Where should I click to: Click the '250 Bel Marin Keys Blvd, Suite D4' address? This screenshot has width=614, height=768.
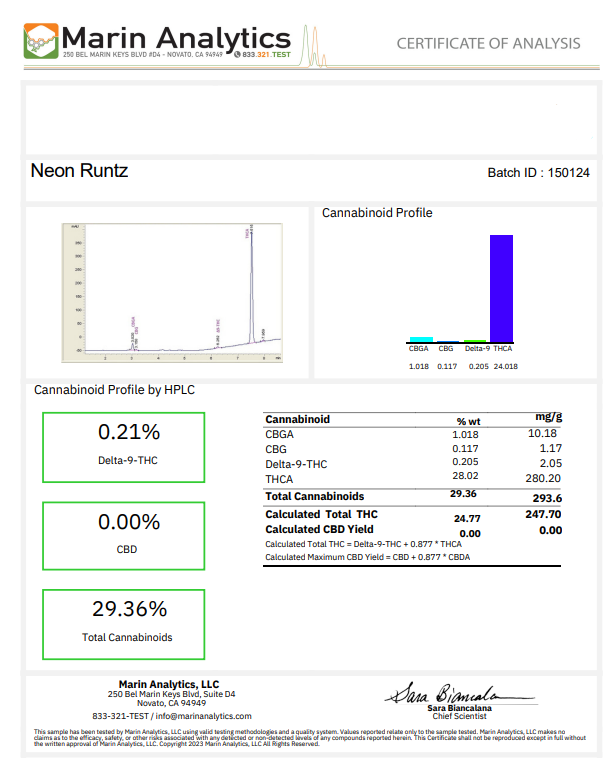click(171, 694)
